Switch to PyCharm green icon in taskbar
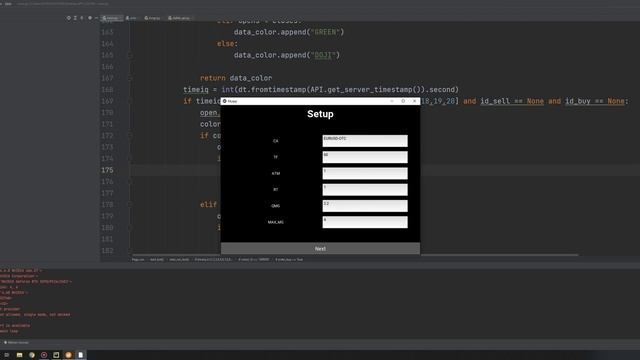This screenshot has width=640, height=360. (56, 355)
